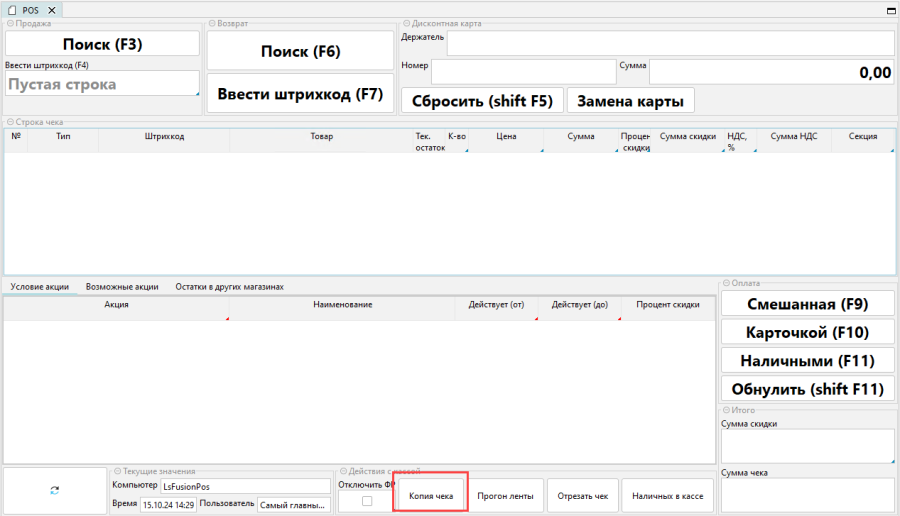Close the POS tab with X icon
This screenshot has height=516, width=900.
[52, 9]
